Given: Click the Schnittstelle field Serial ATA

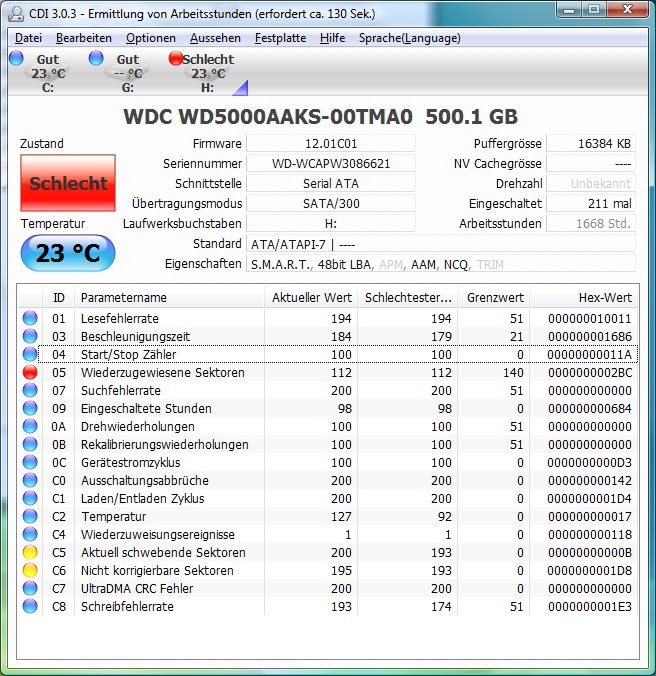Looking at the screenshot, I should coord(331,184).
